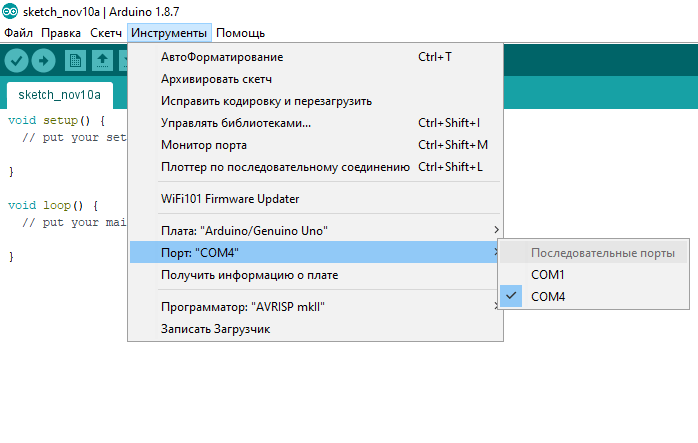Viewport: 698px width, 443px height.
Task: Click the New sketch file icon
Action: 75,61
